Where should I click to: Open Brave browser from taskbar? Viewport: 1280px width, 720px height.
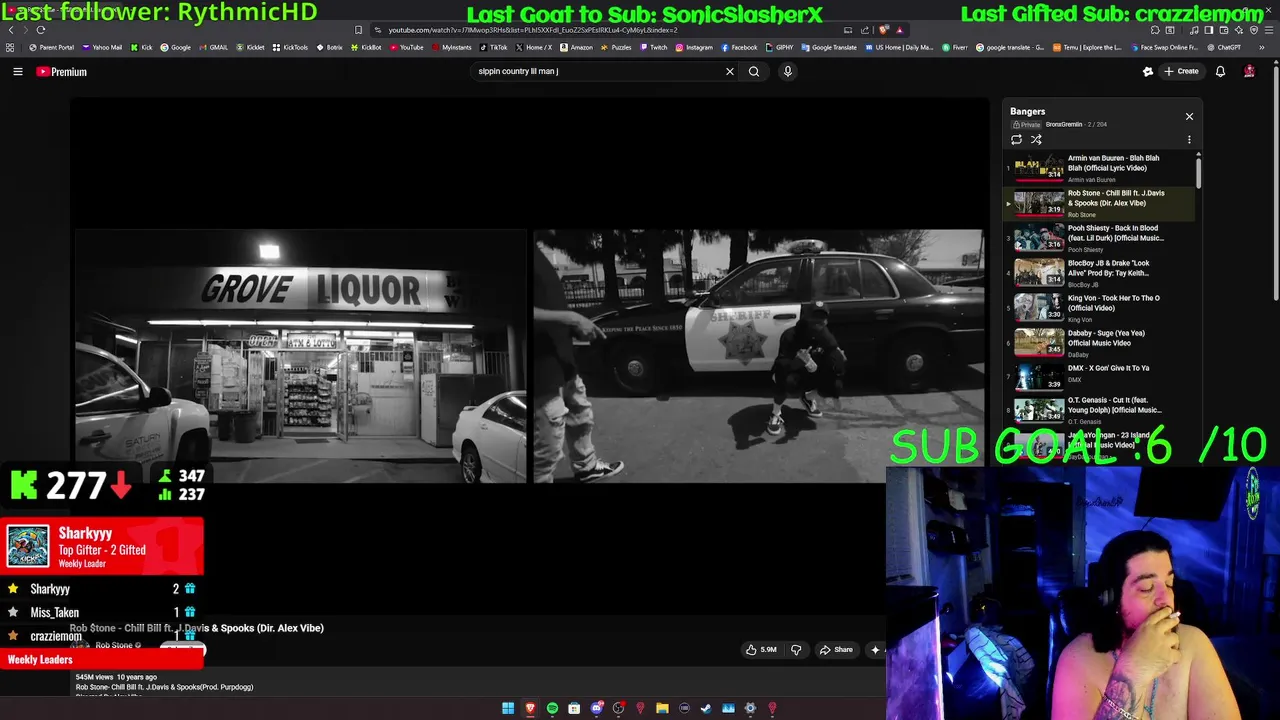(530, 708)
